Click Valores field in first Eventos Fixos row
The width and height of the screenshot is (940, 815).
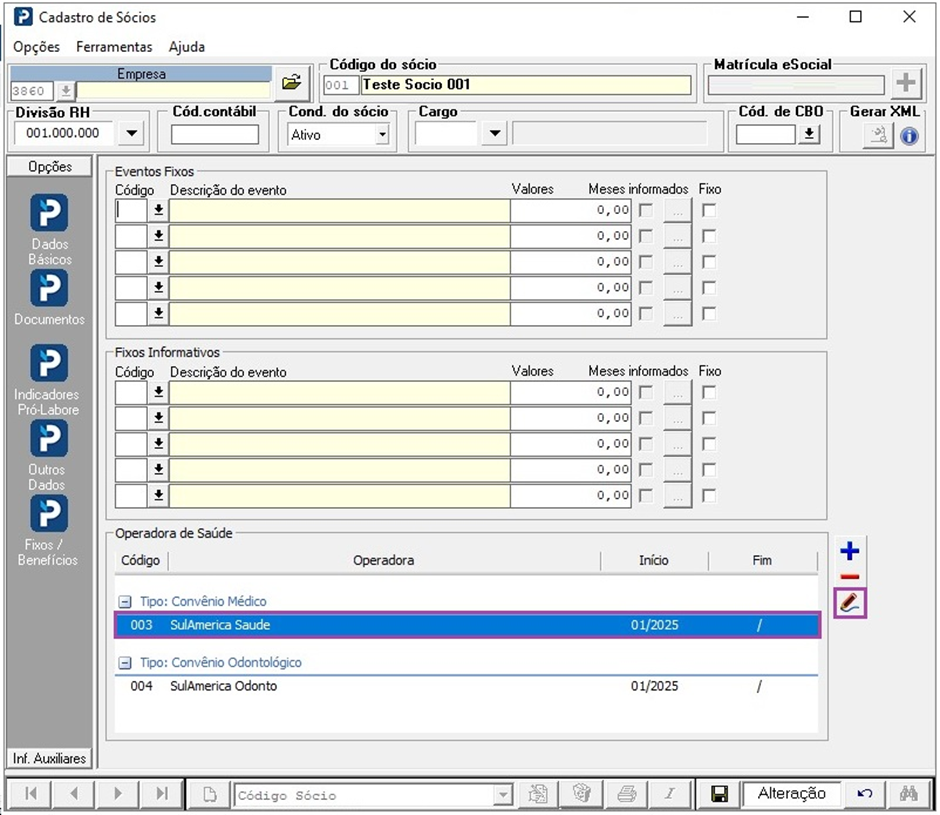[571, 210]
